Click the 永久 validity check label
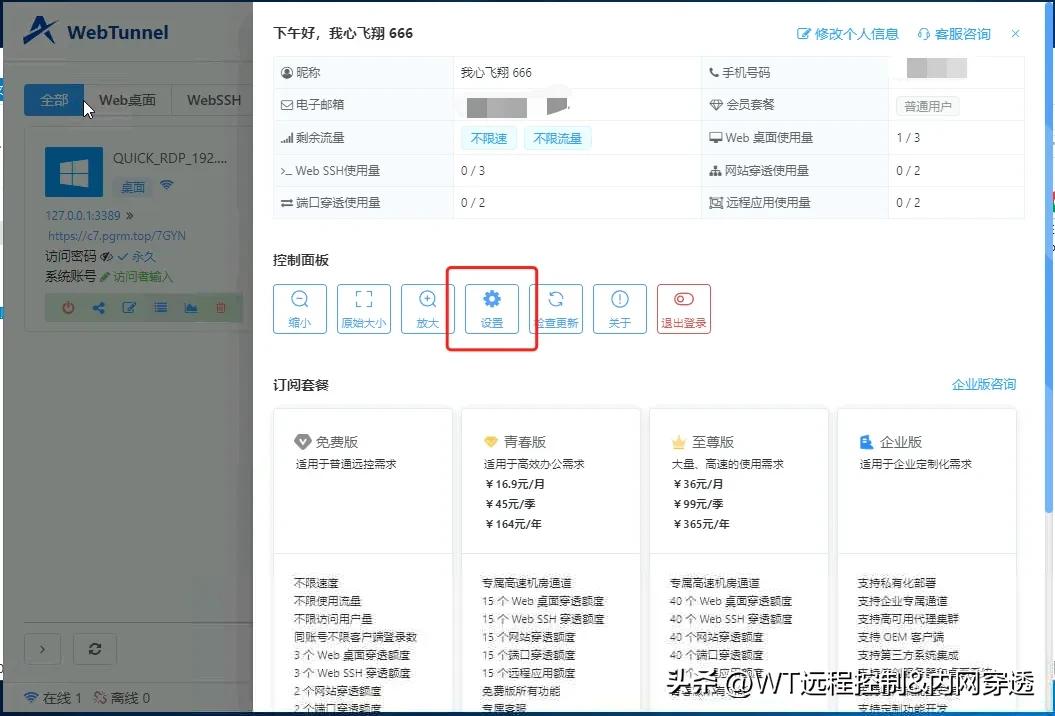The height and width of the screenshot is (716, 1055). pos(137,256)
